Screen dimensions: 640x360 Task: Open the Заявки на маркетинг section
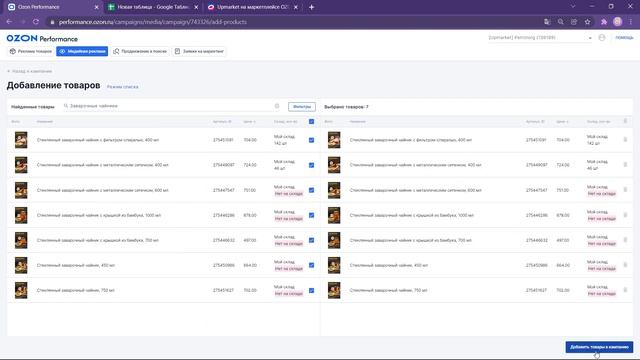(x=199, y=51)
